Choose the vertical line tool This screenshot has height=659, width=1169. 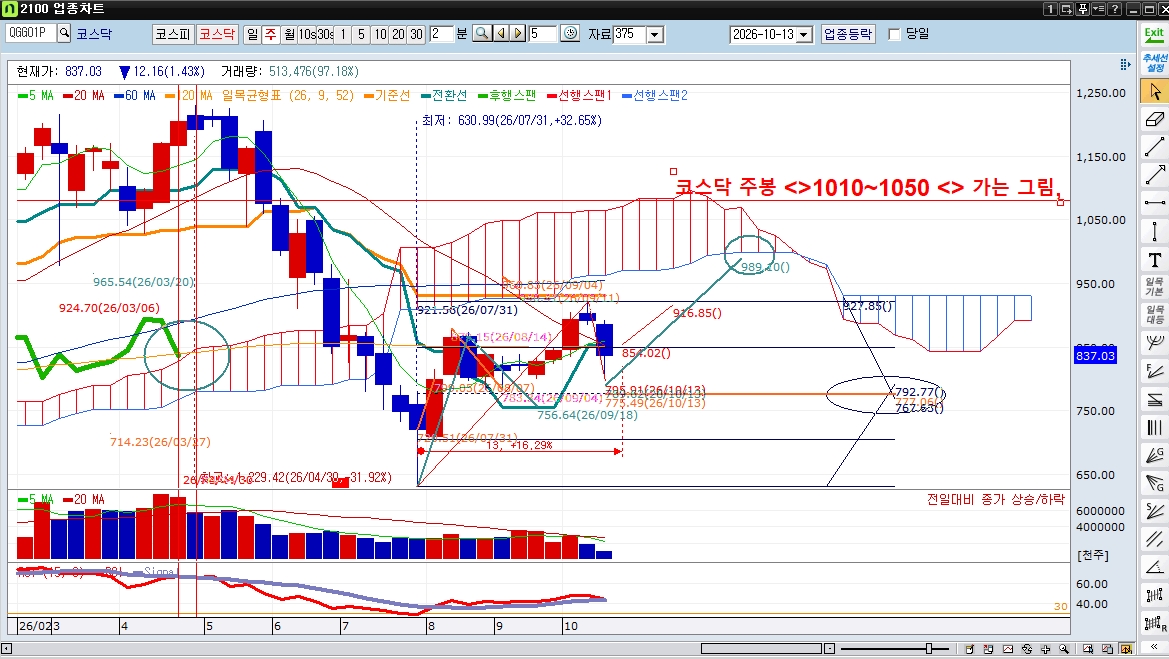click(1155, 231)
